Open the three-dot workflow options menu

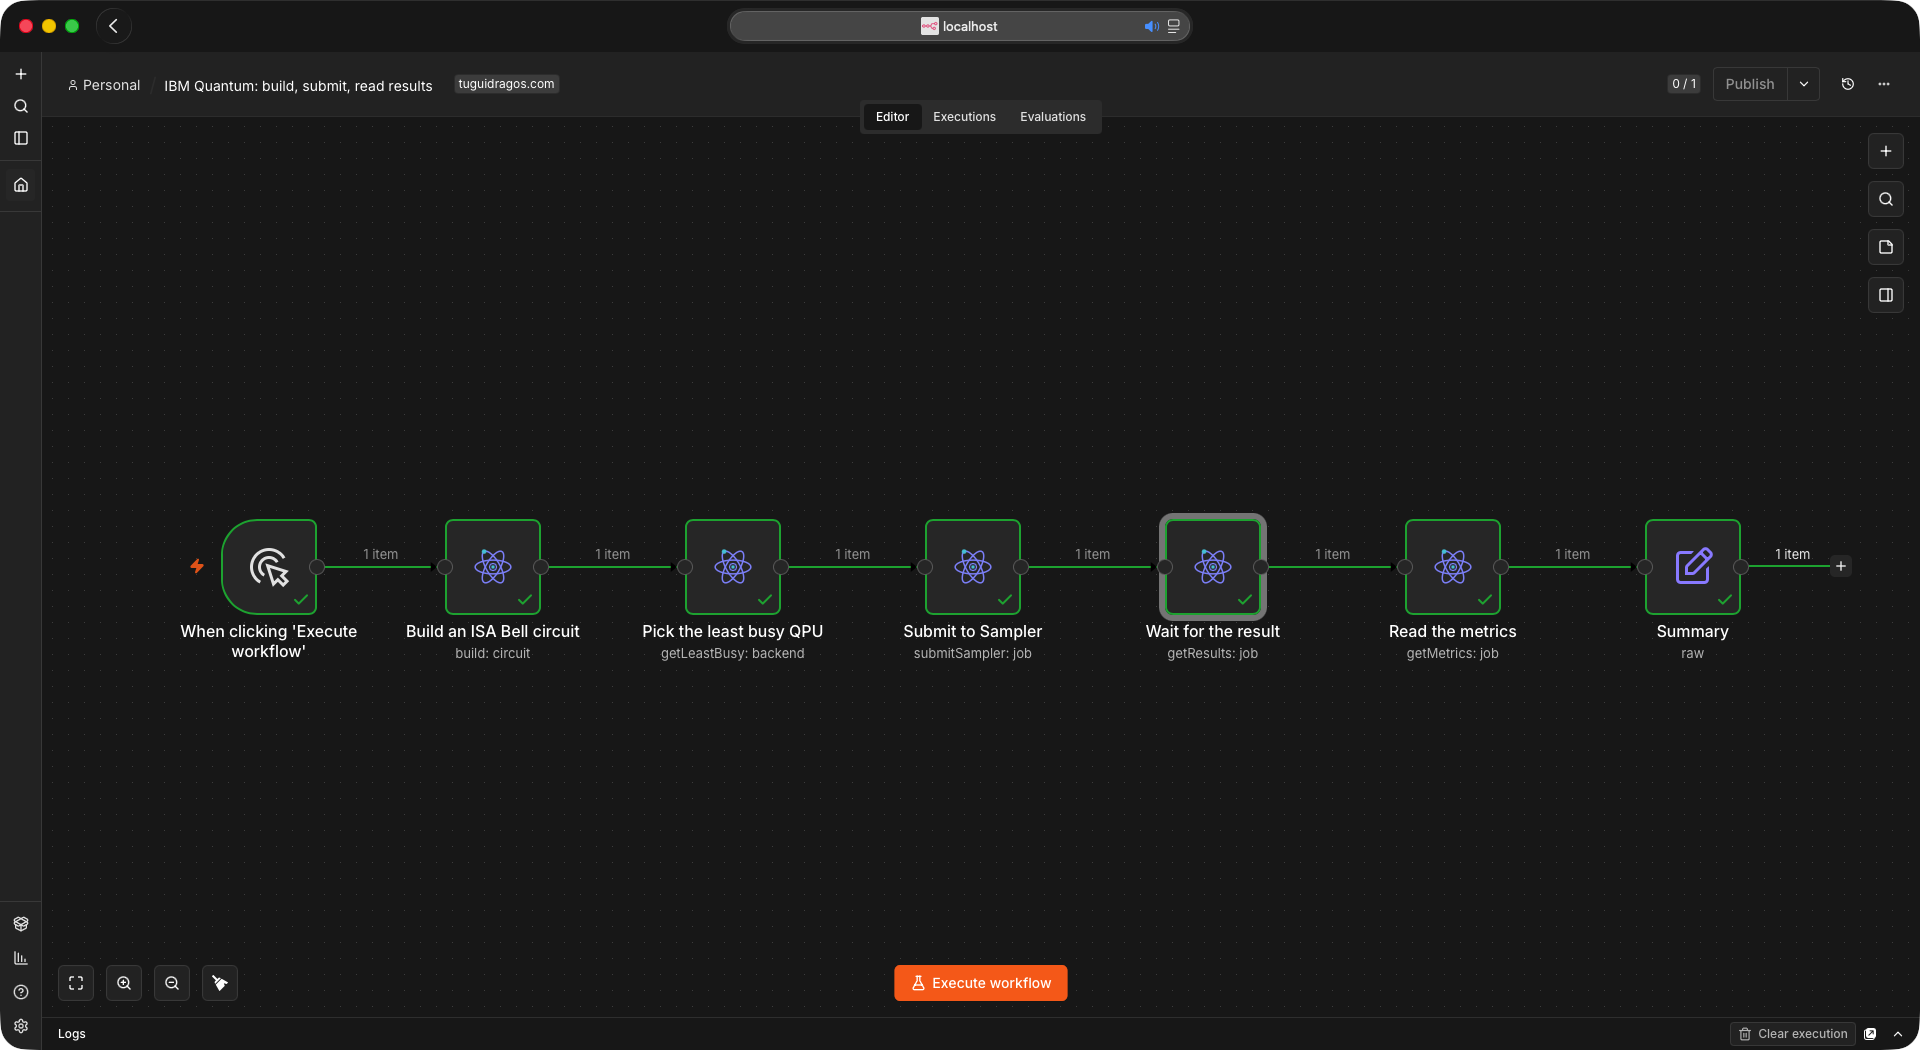[x=1884, y=84]
